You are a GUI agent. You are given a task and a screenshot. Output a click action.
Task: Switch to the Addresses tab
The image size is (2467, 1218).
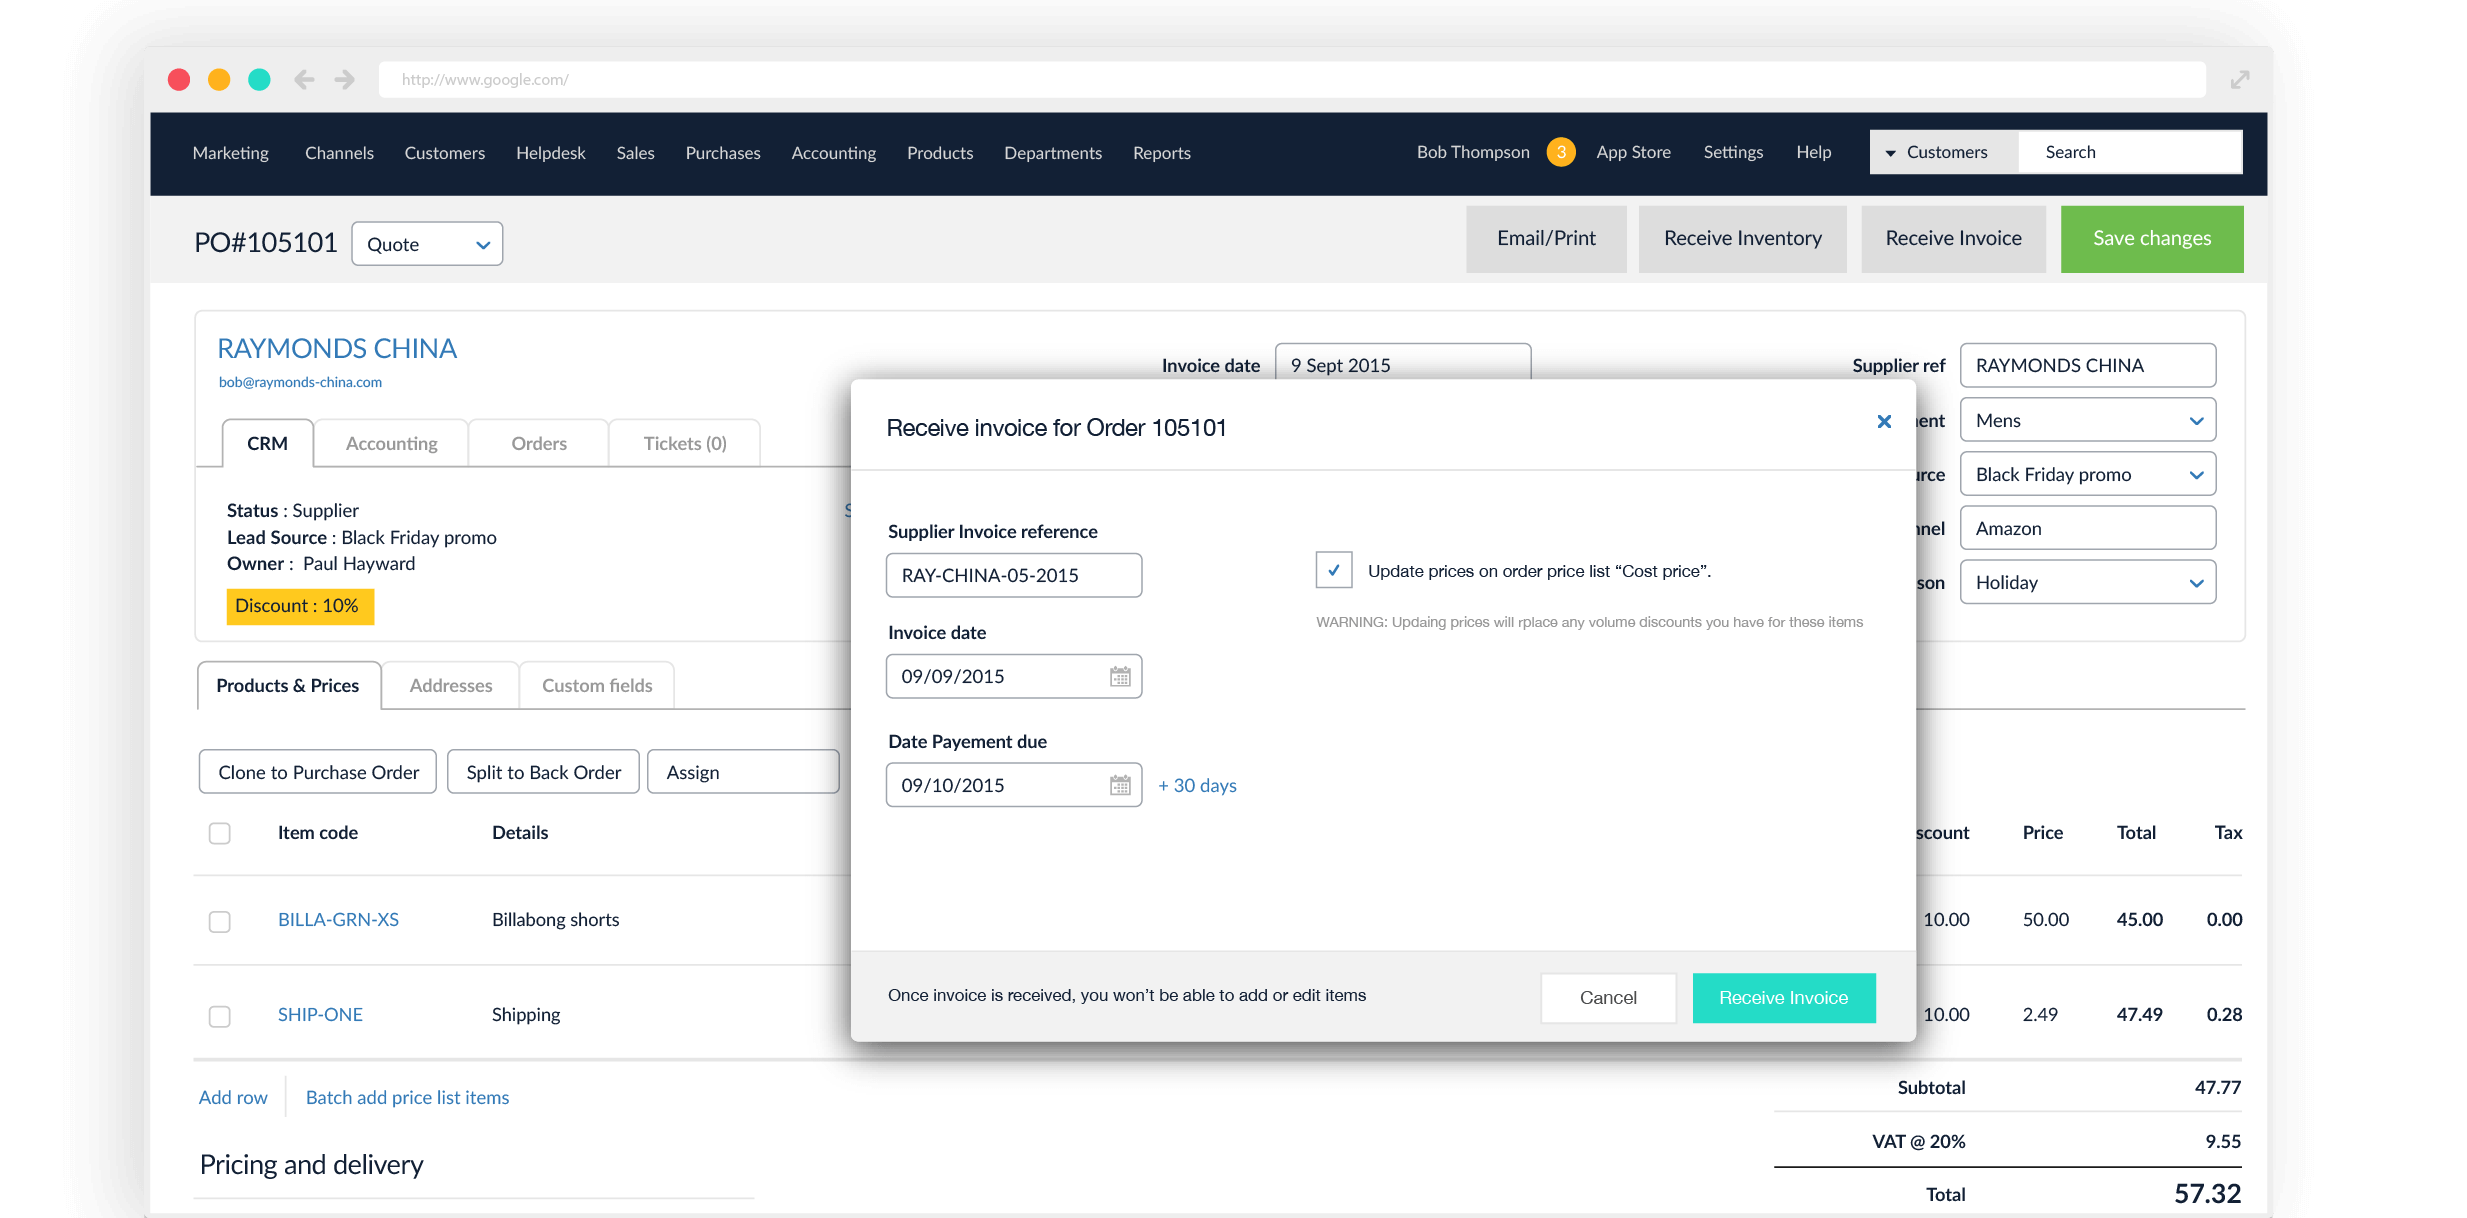pyautogui.click(x=450, y=686)
